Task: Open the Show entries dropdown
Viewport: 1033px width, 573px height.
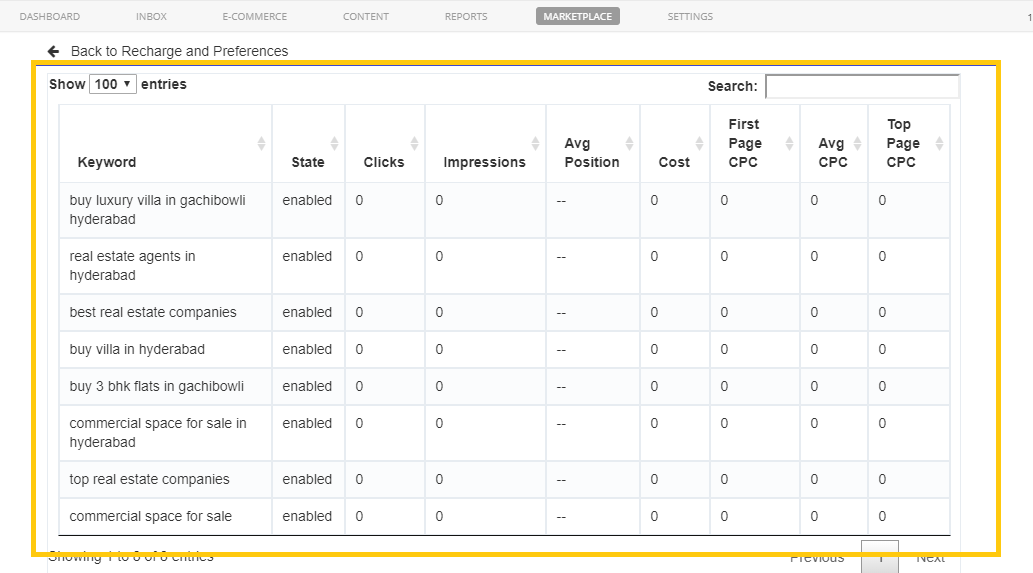Action: click(x=113, y=84)
